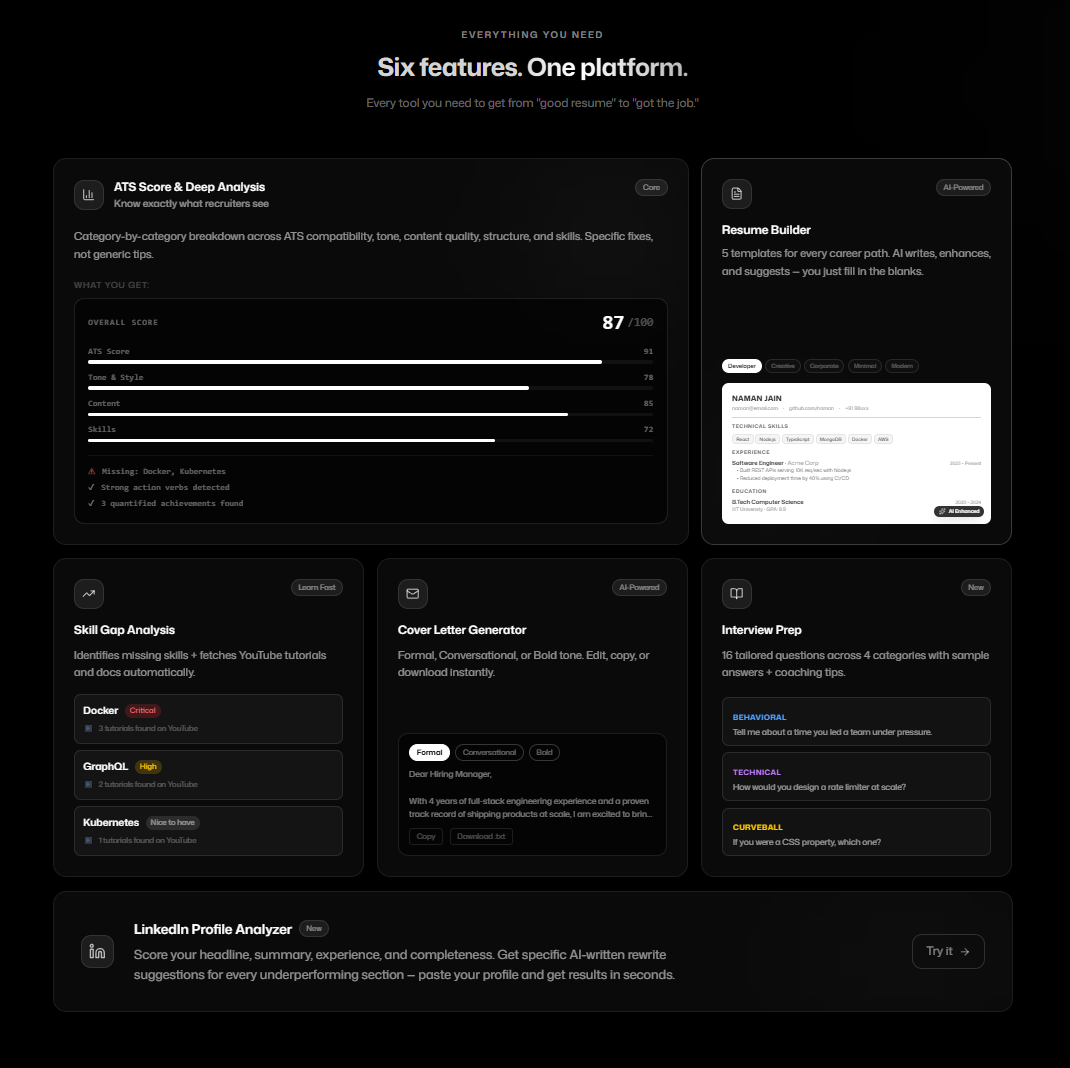
Task: Click the AI-Powered badge on Cover Letter card
Action: click(x=639, y=588)
